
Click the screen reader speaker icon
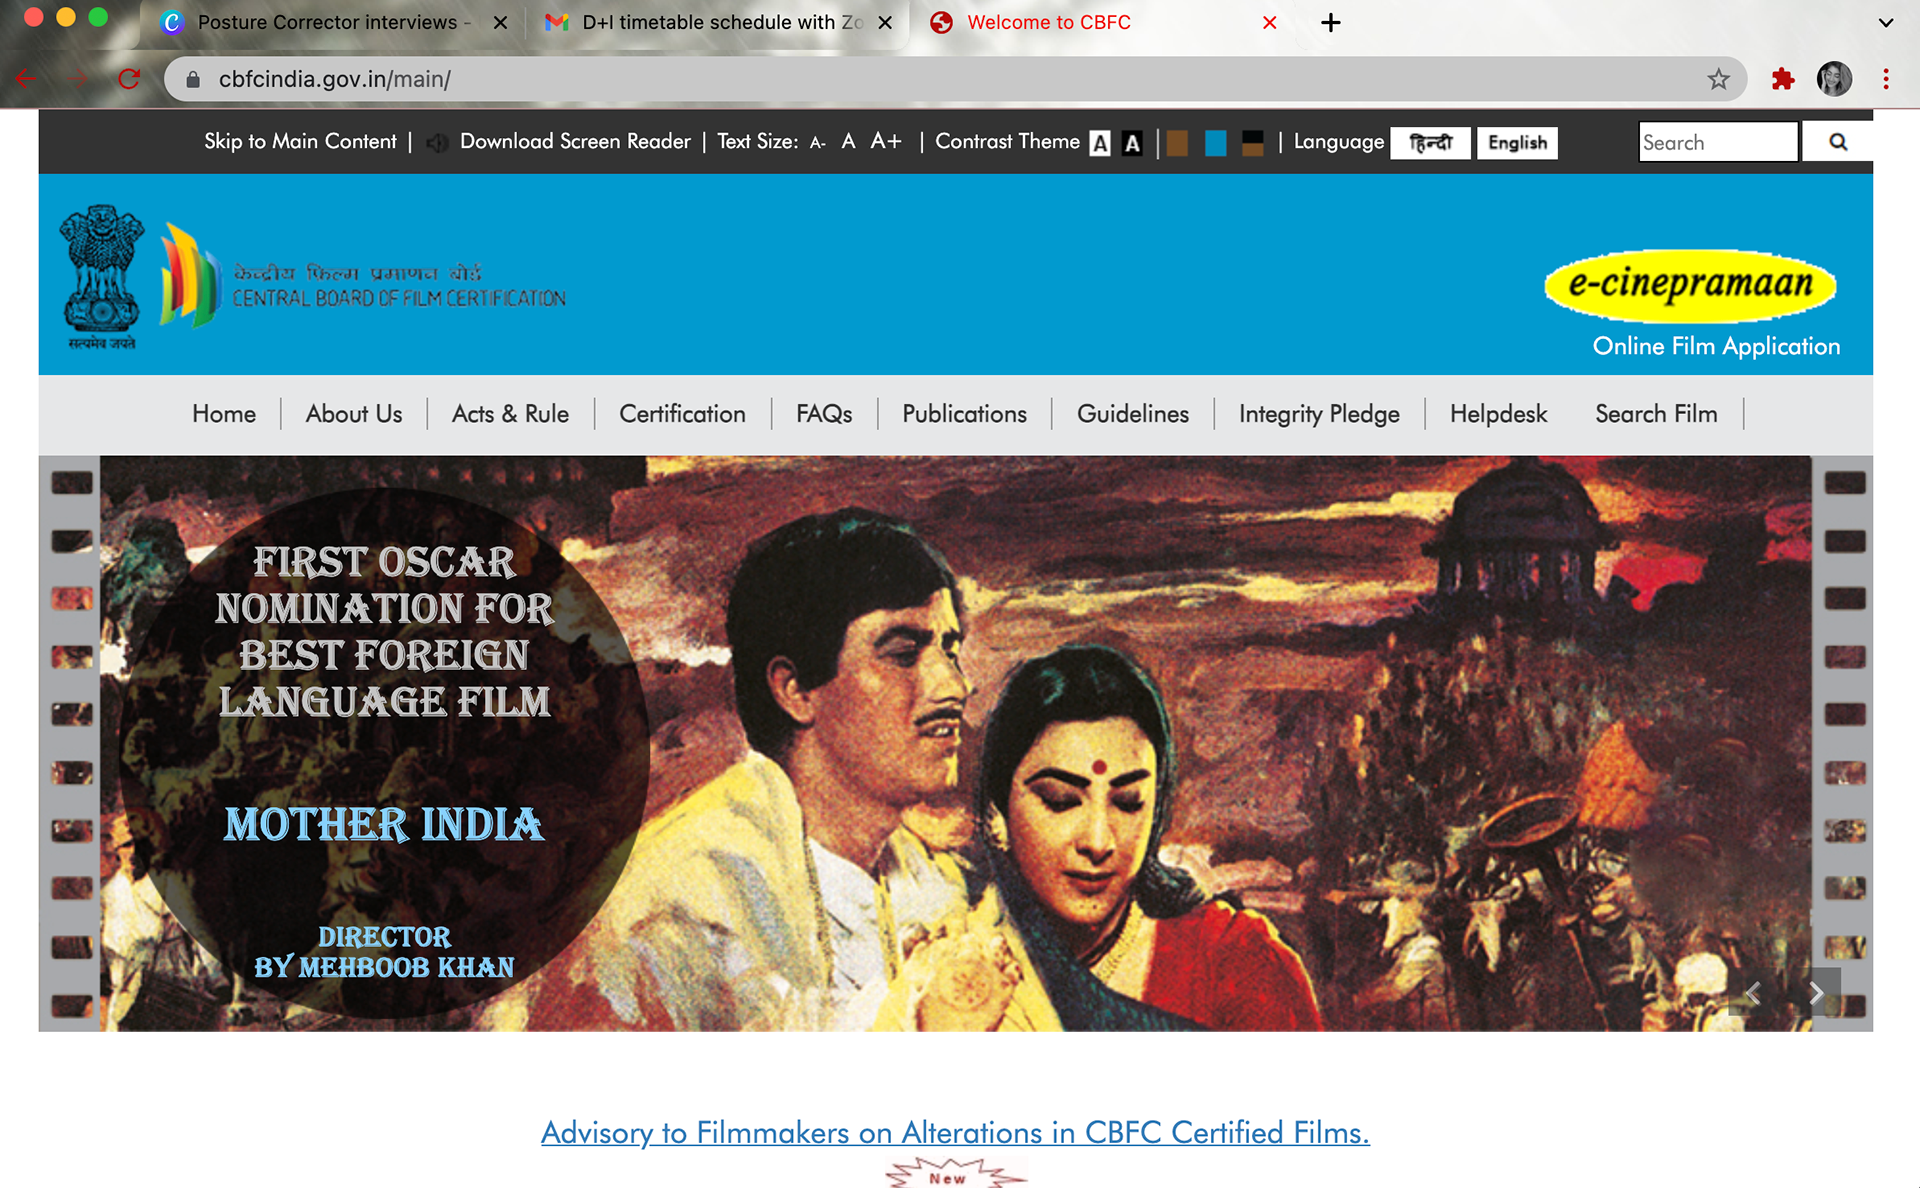tap(437, 143)
